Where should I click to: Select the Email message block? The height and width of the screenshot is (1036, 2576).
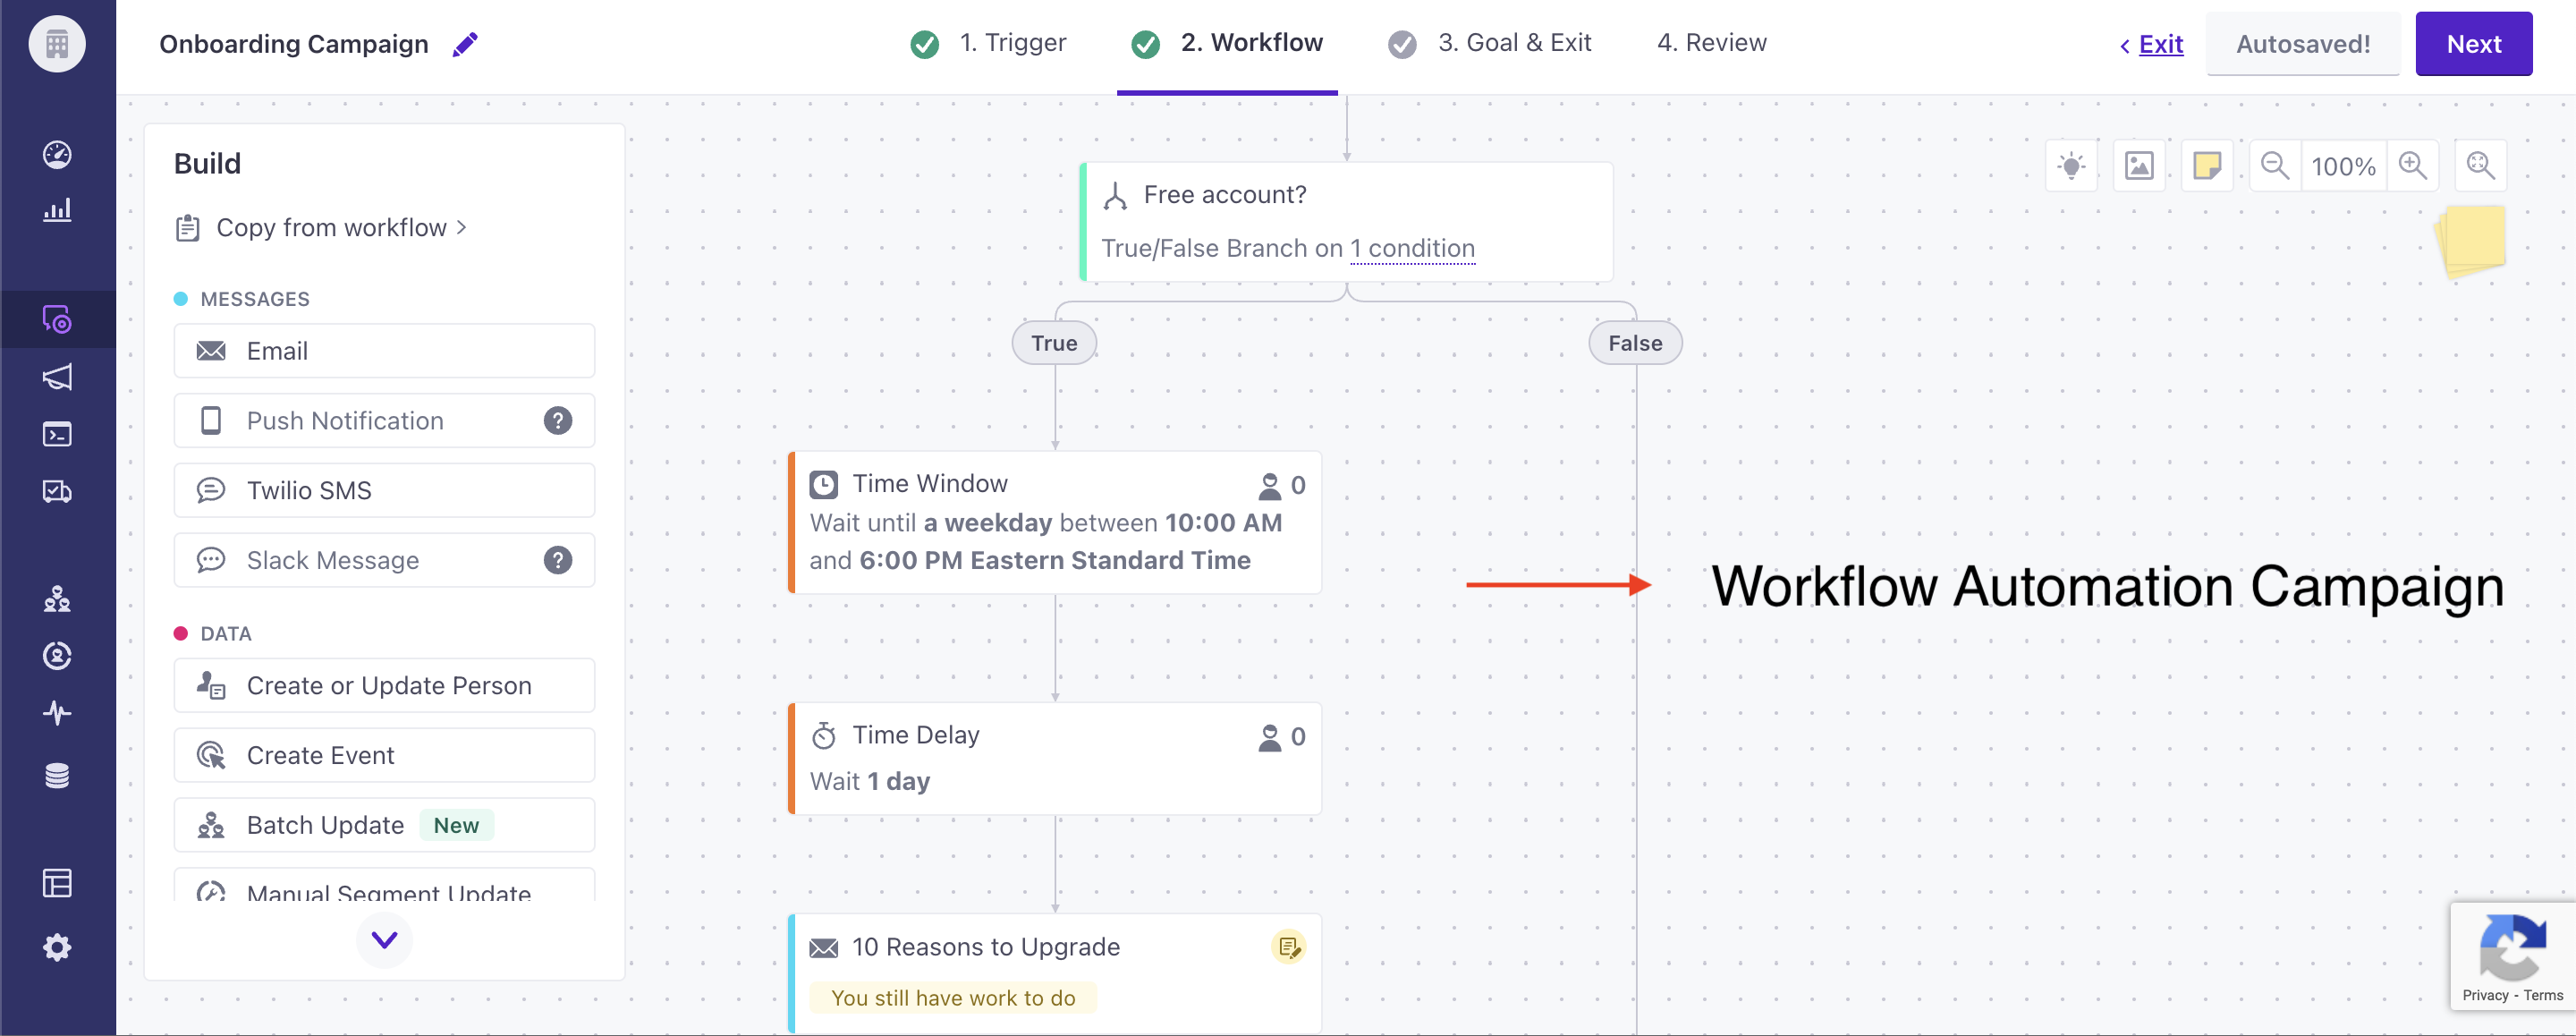click(384, 351)
